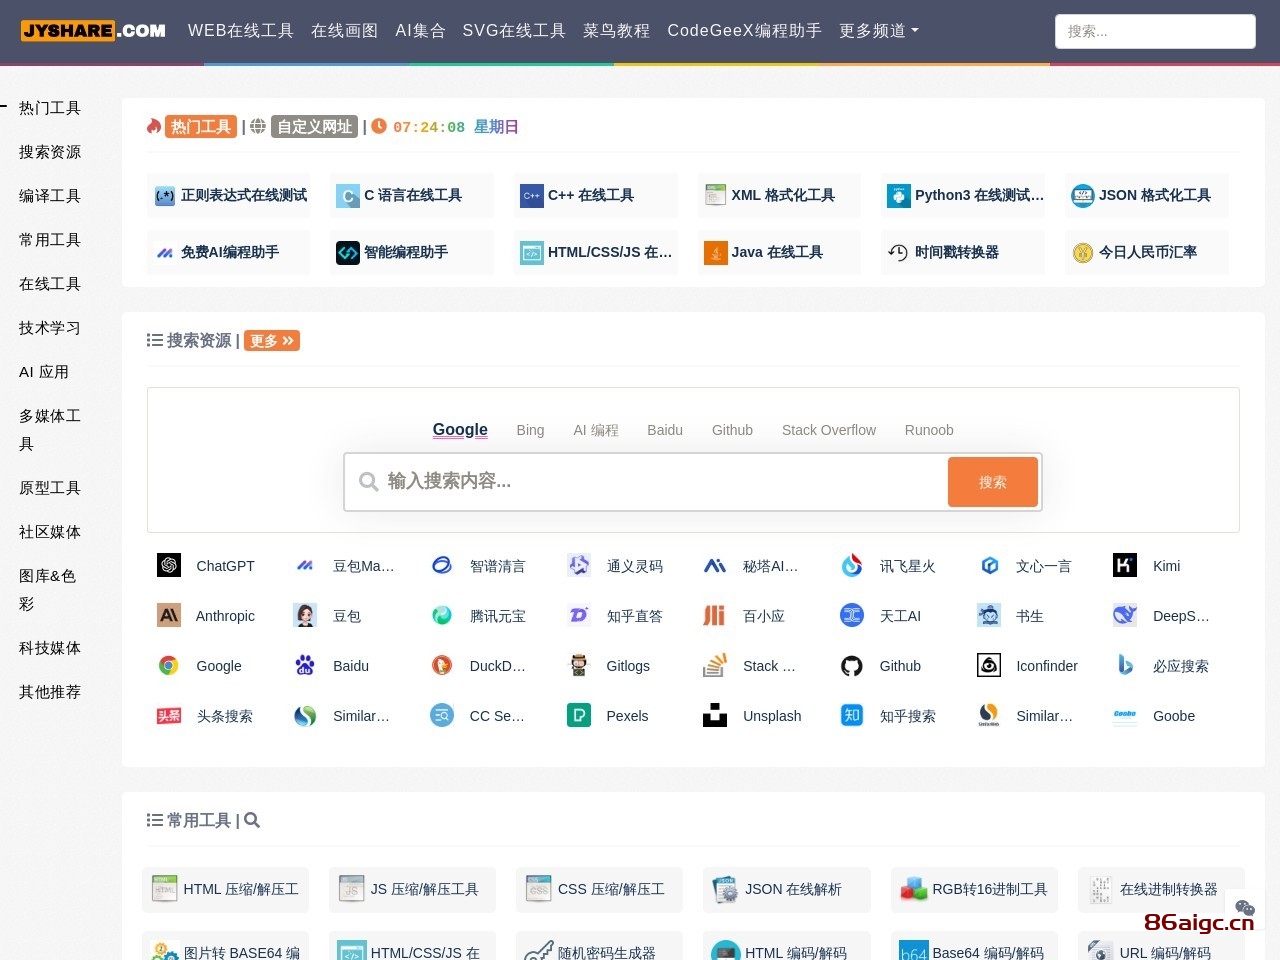Switch search engine to AI 编程 tab
Screen dimensions: 1280x960
point(596,430)
